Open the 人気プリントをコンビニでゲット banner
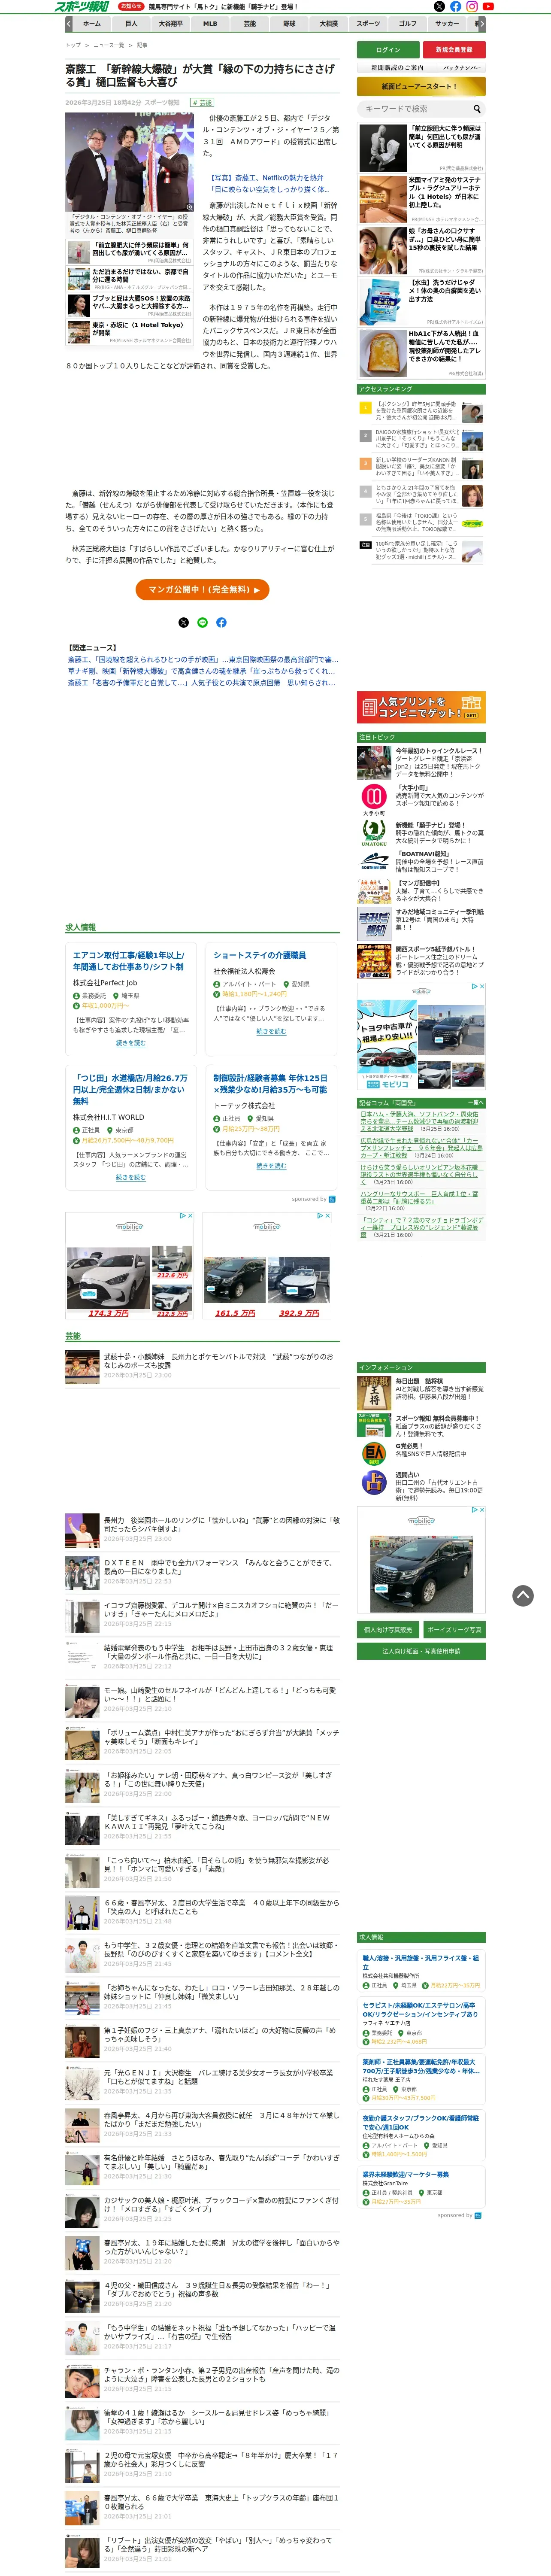 [x=421, y=707]
